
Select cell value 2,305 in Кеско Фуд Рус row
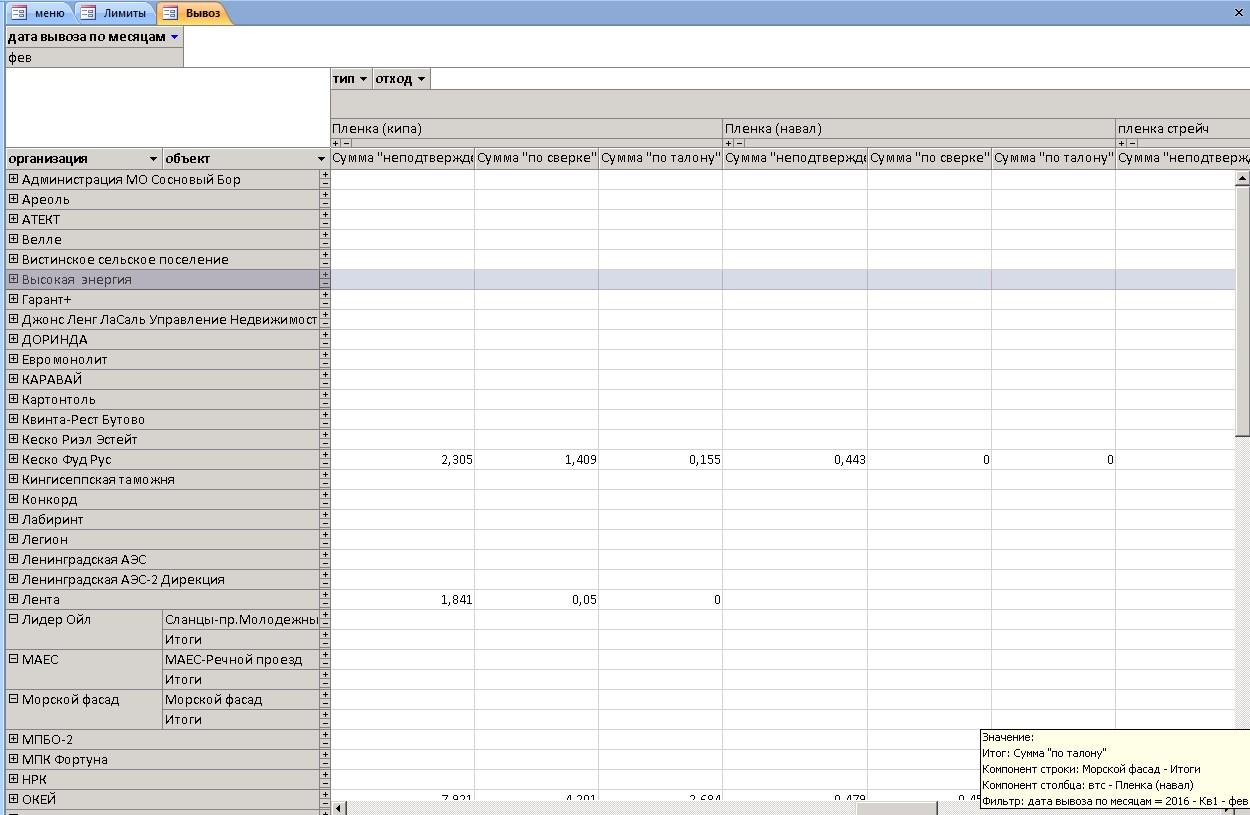click(x=403, y=460)
